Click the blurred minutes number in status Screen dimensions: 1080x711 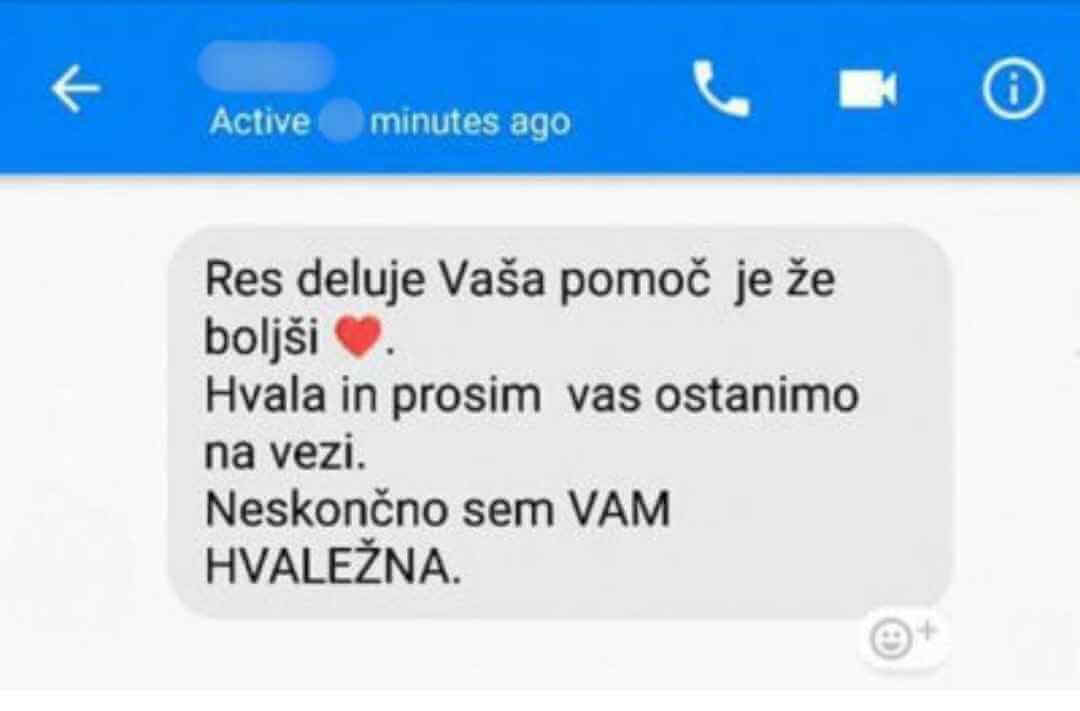[x=339, y=120]
